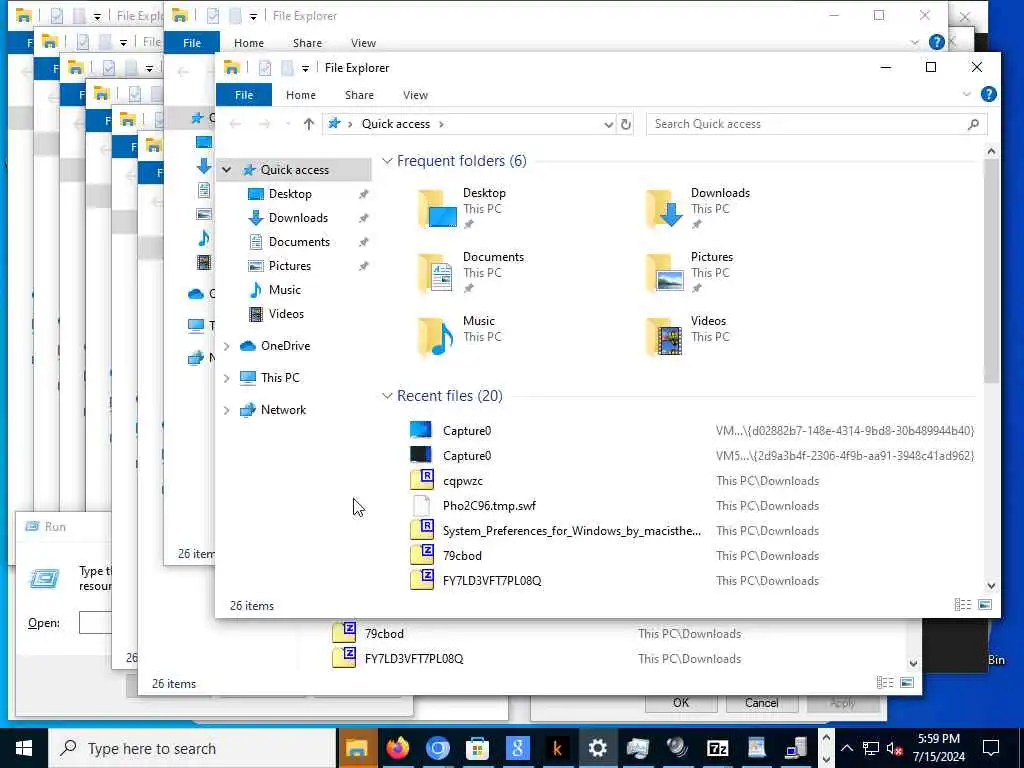Open the orange k app on the taskbar
This screenshot has height=768, width=1024.
pyautogui.click(x=557, y=748)
